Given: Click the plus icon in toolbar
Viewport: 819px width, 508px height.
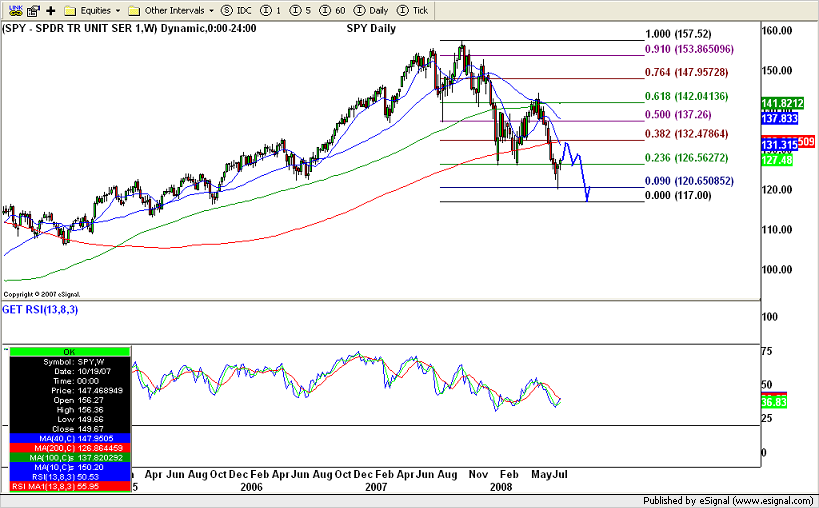Looking at the screenshot, I should coord(50,10).
